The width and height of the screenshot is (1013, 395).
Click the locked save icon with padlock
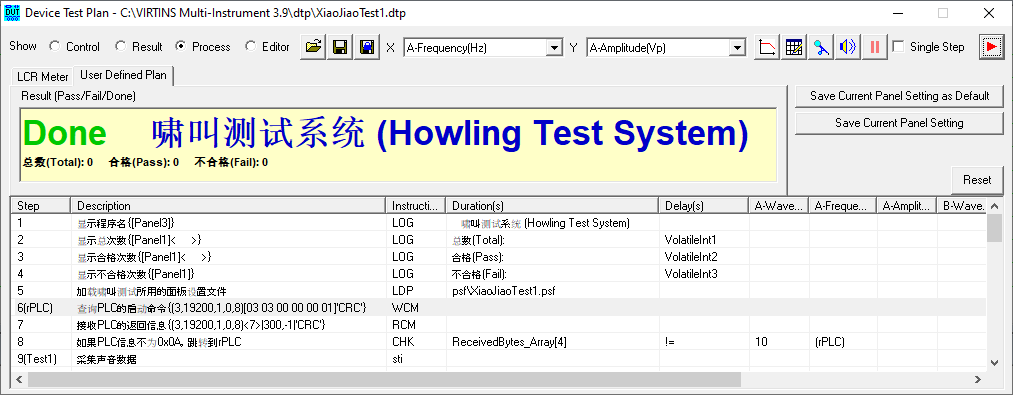coord(368,47)
